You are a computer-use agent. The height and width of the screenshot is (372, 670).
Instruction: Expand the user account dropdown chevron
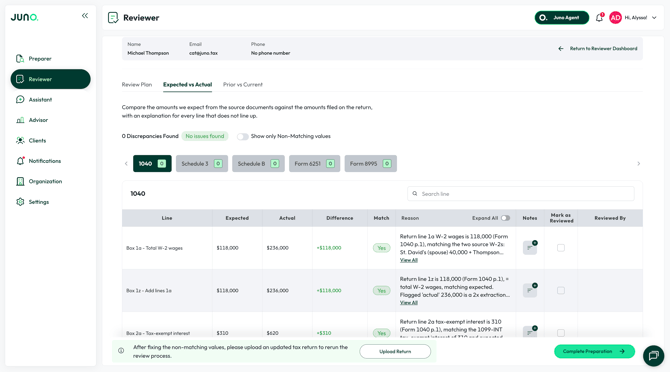654,18
